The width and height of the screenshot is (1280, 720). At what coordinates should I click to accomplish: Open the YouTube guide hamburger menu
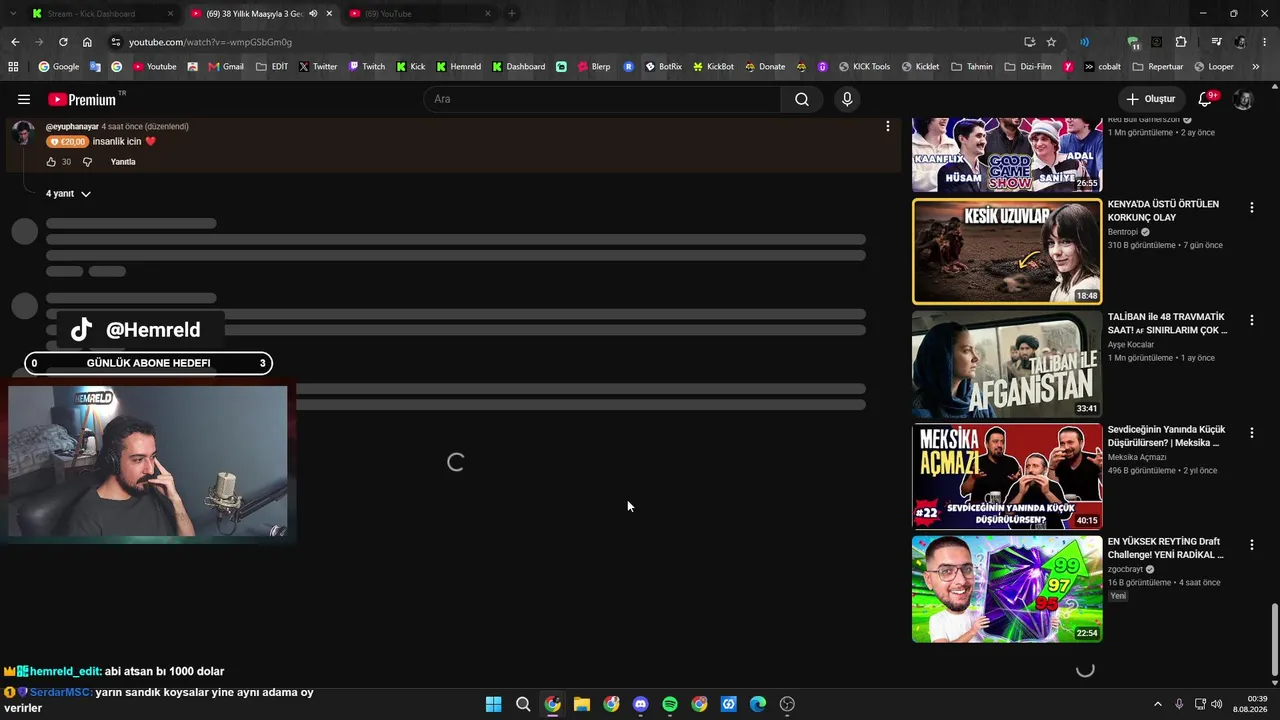[24, 99]
